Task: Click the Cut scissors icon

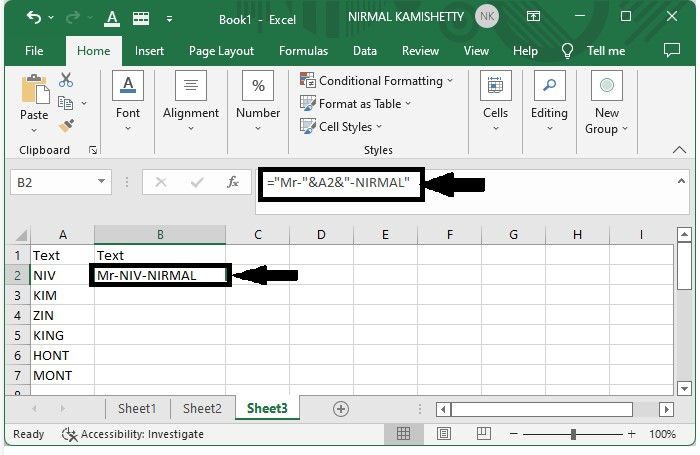Action: [x=66, y=80]
